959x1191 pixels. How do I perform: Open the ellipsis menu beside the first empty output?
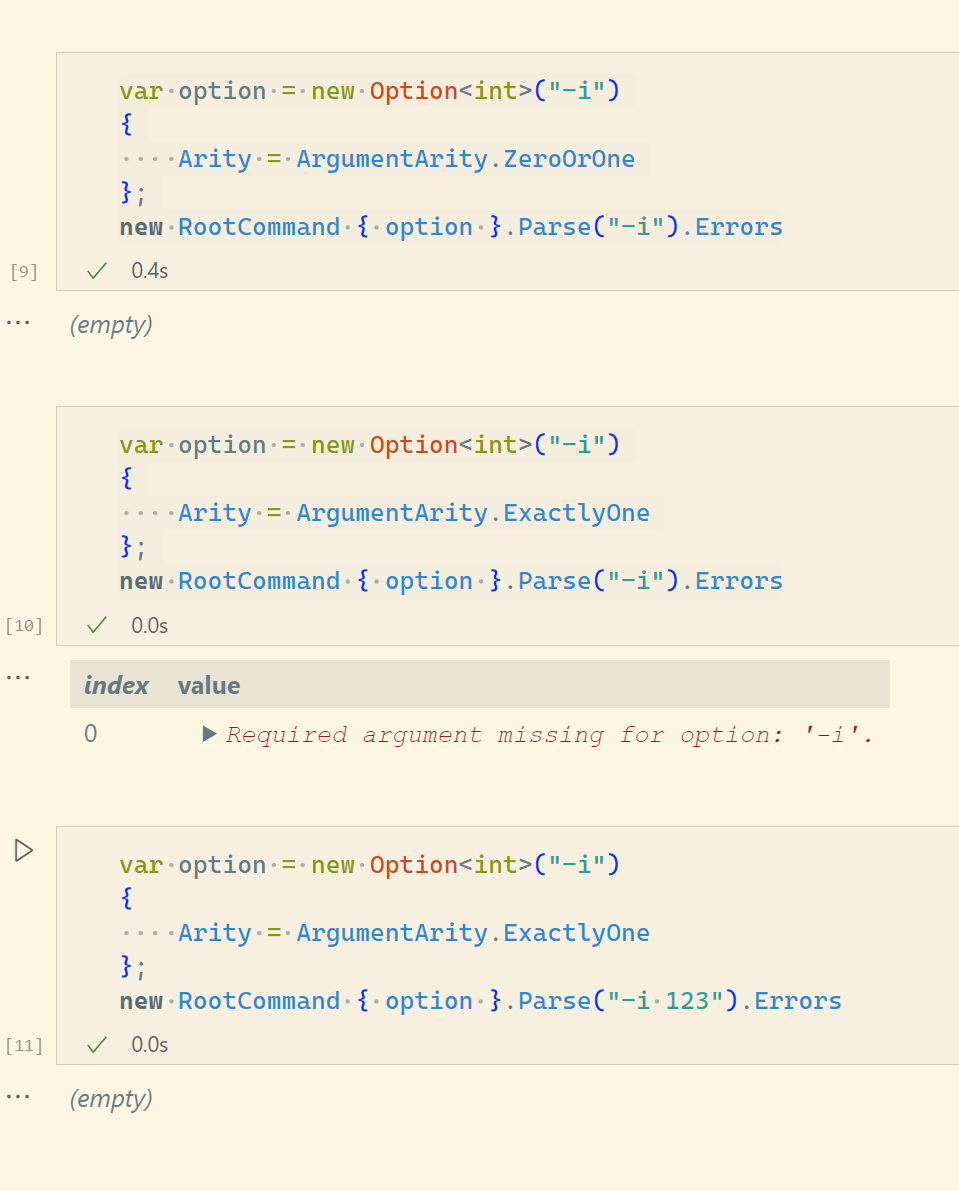[x=18, y=322]
